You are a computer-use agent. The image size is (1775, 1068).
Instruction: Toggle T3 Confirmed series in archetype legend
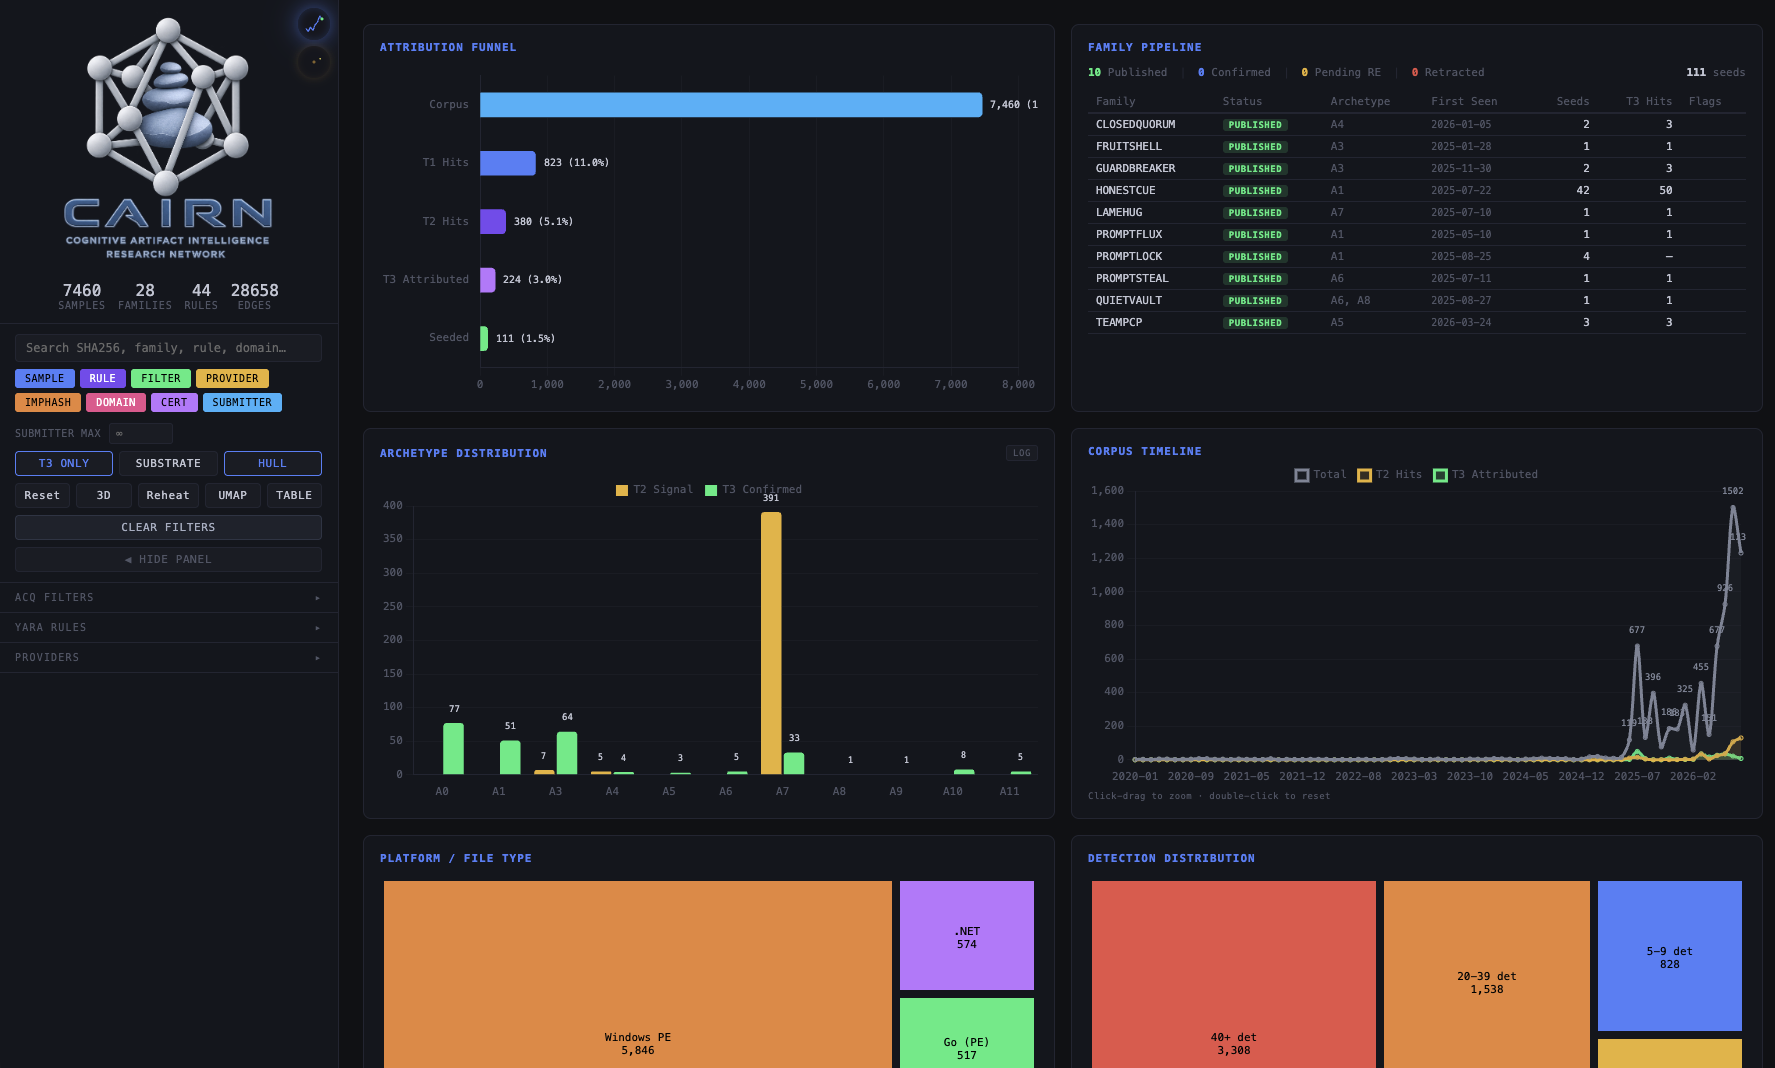point(754,490)
